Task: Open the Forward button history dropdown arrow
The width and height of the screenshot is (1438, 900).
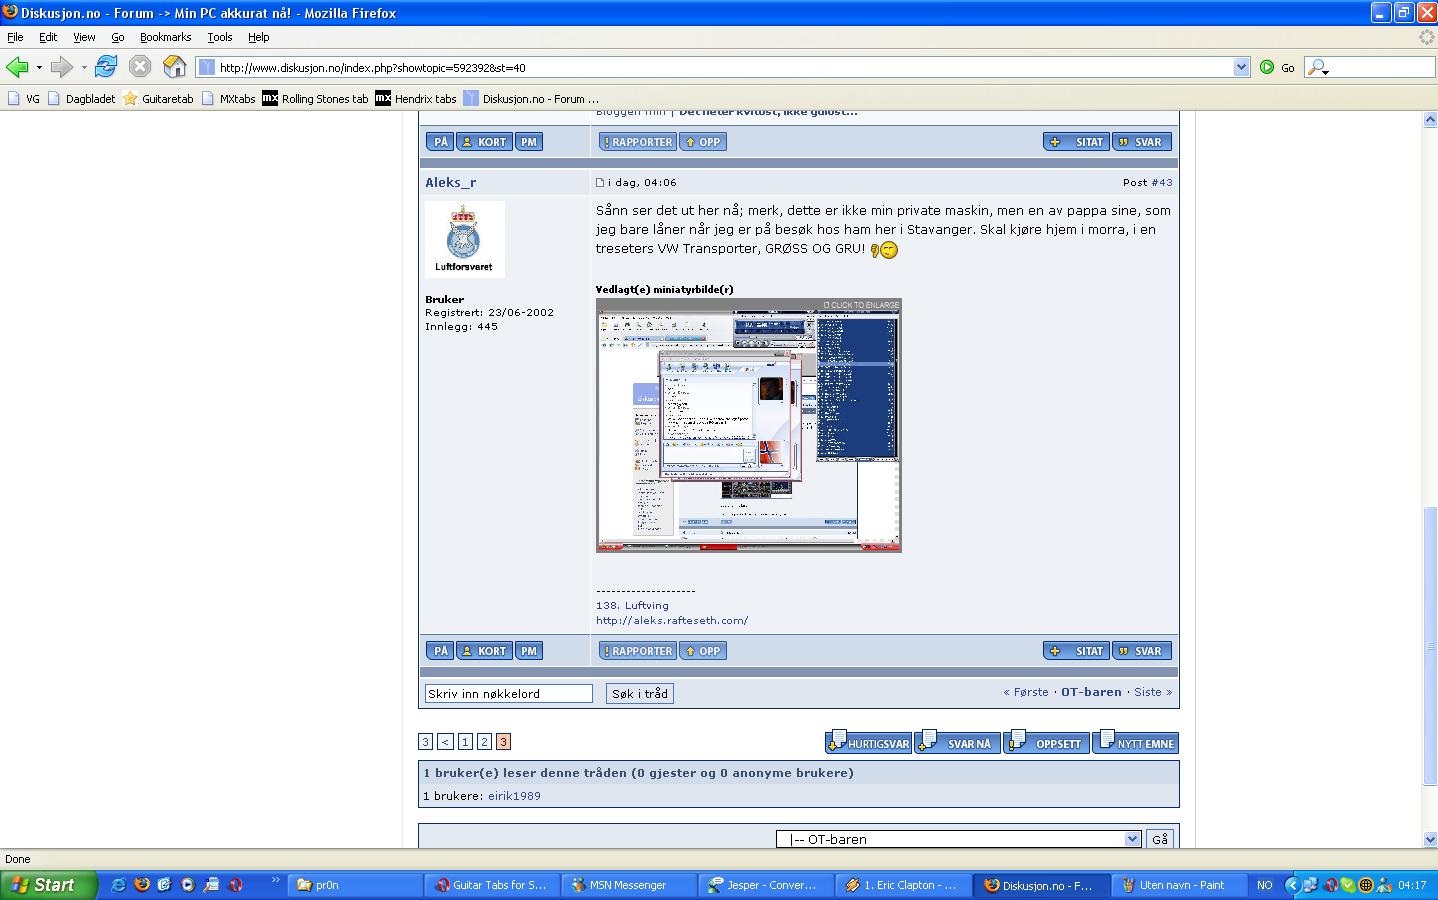Action: [x=84, y=68]
